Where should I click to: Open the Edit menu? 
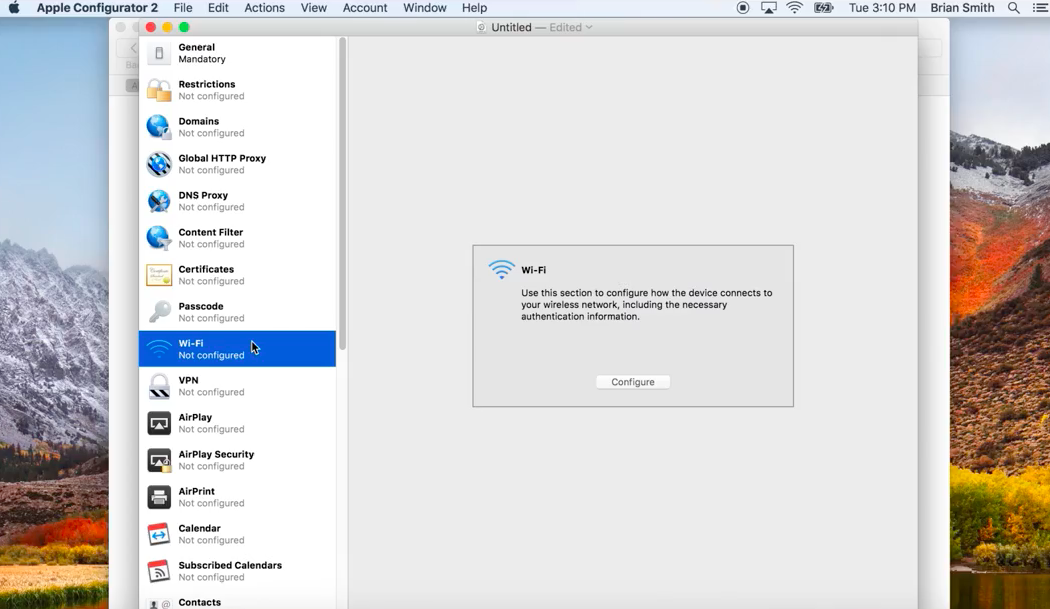pos(218,8)
